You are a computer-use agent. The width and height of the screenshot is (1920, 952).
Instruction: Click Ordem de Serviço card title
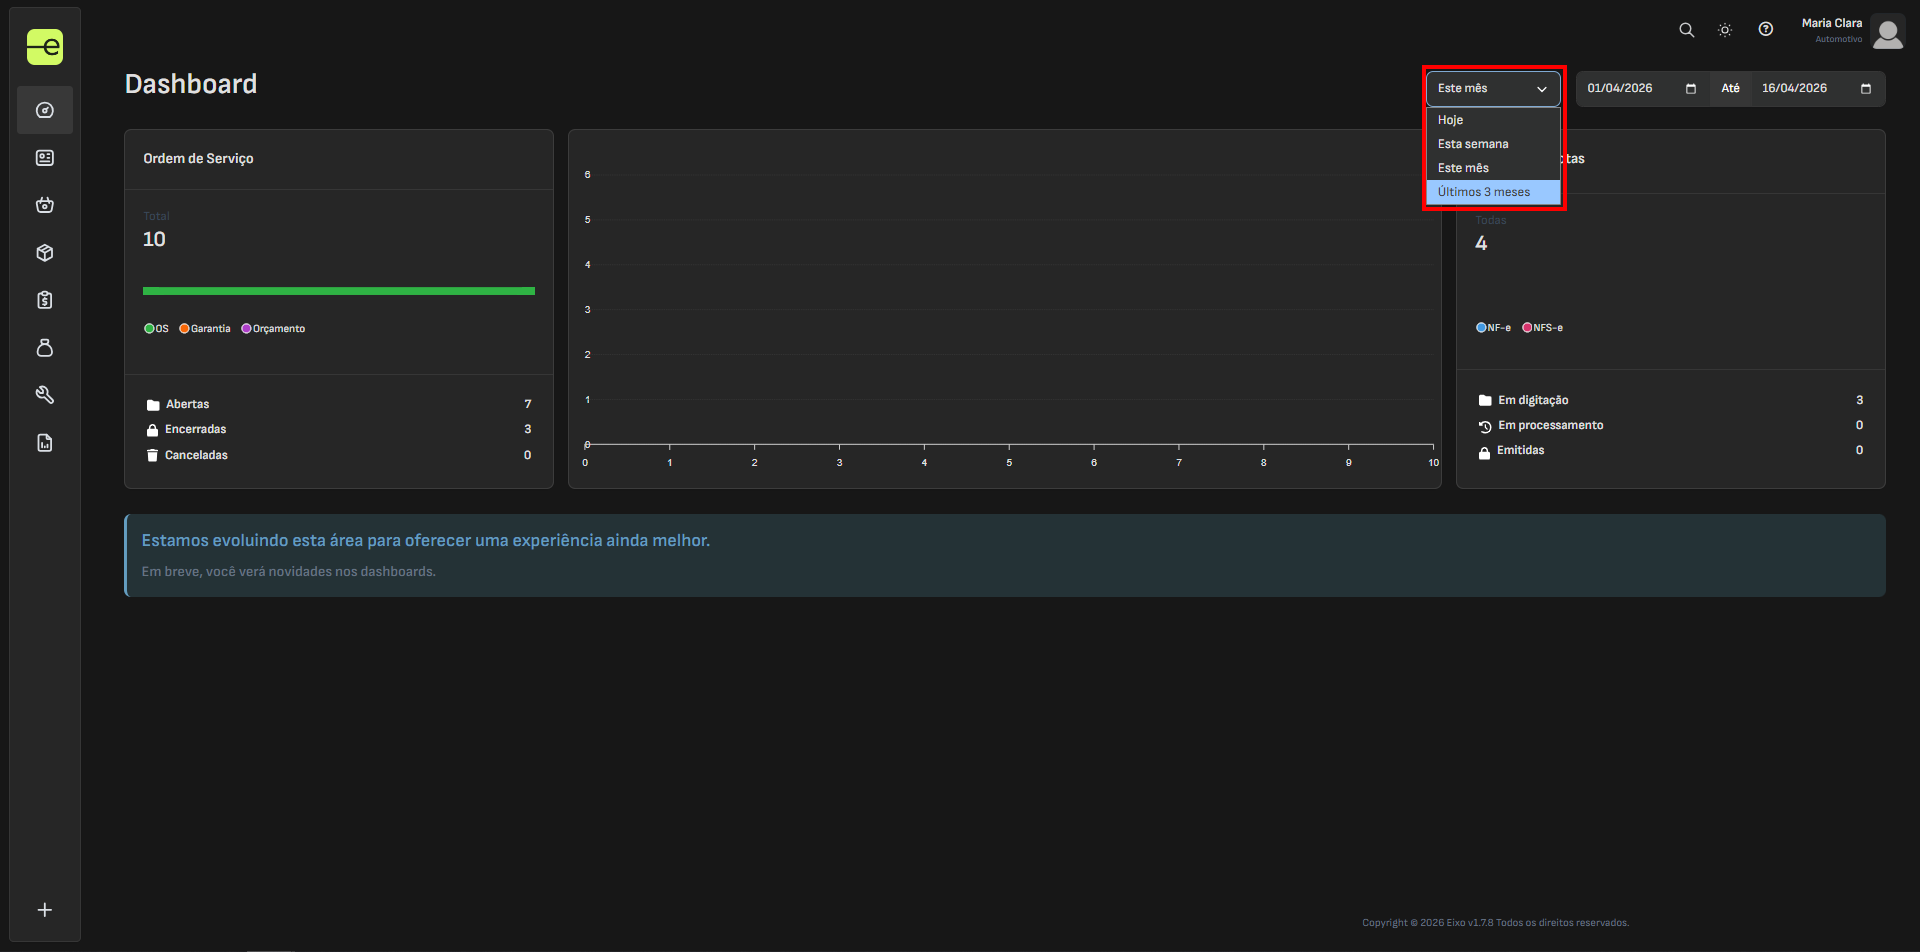pyautogui.click(x=198, y=159)
